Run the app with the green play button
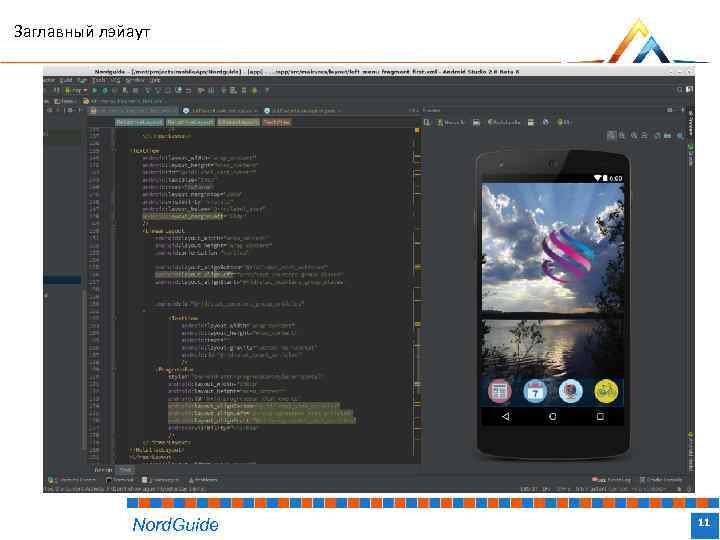Screen dimensions: 720x540 click(95, 90)
